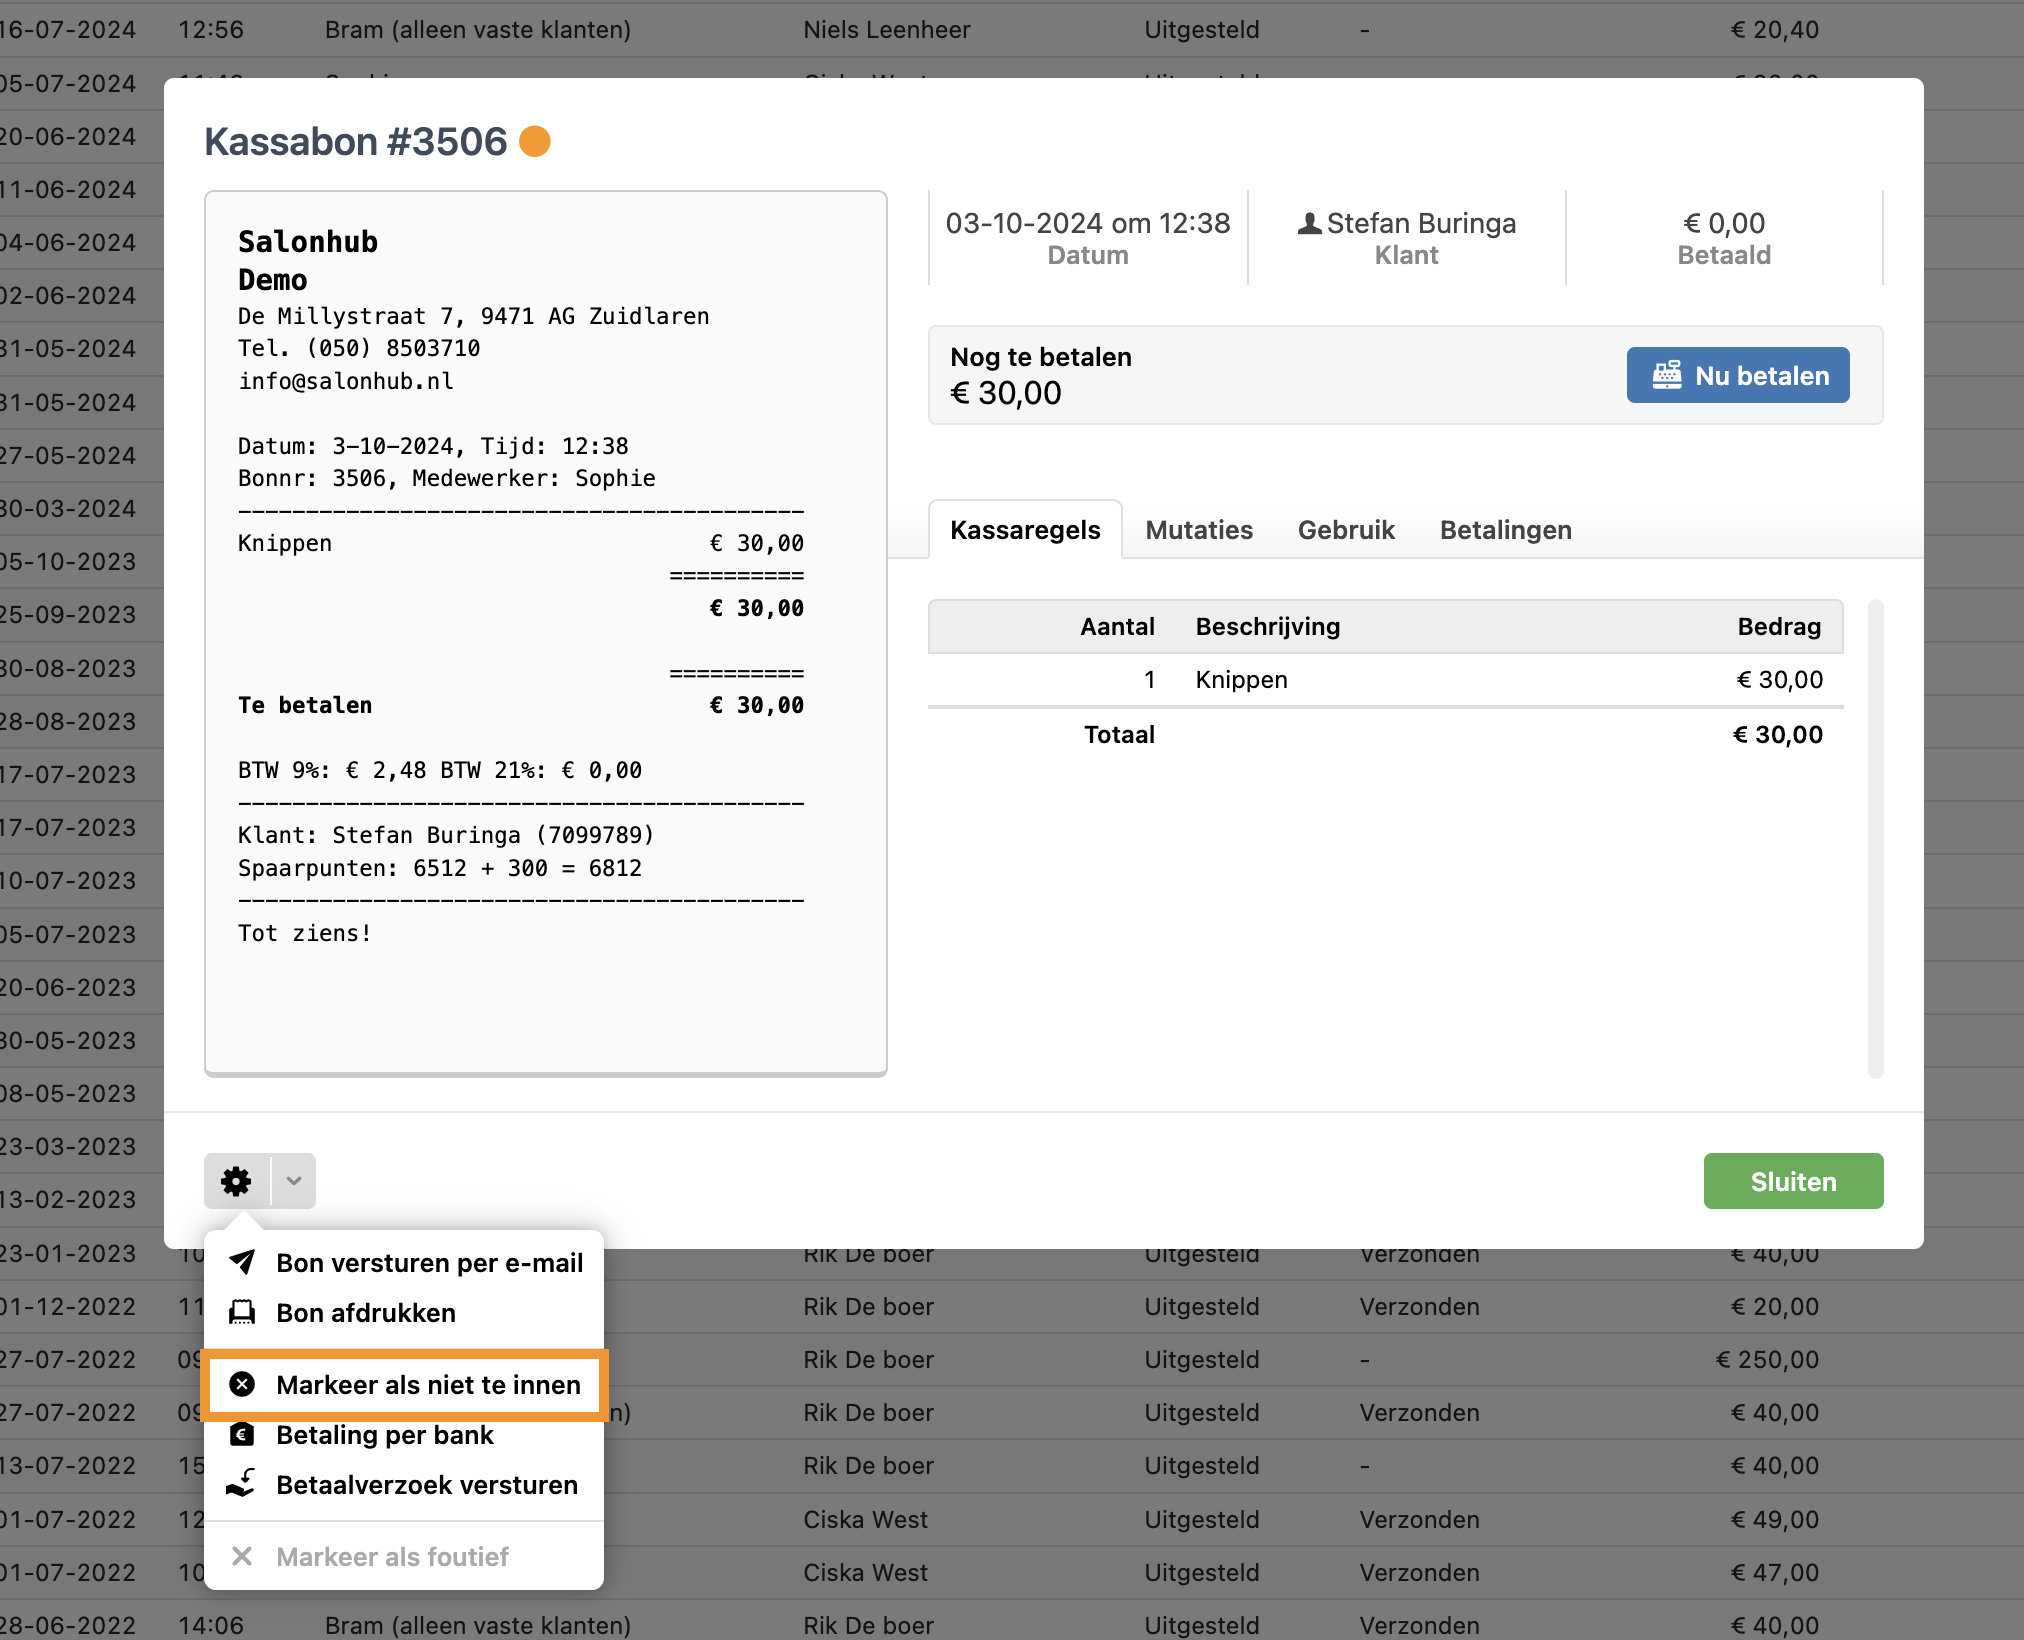The width and height of the screenshot is (2024, 1640).
Task: Select the Kassaregels tab
Action: (x=1025, y=530)
